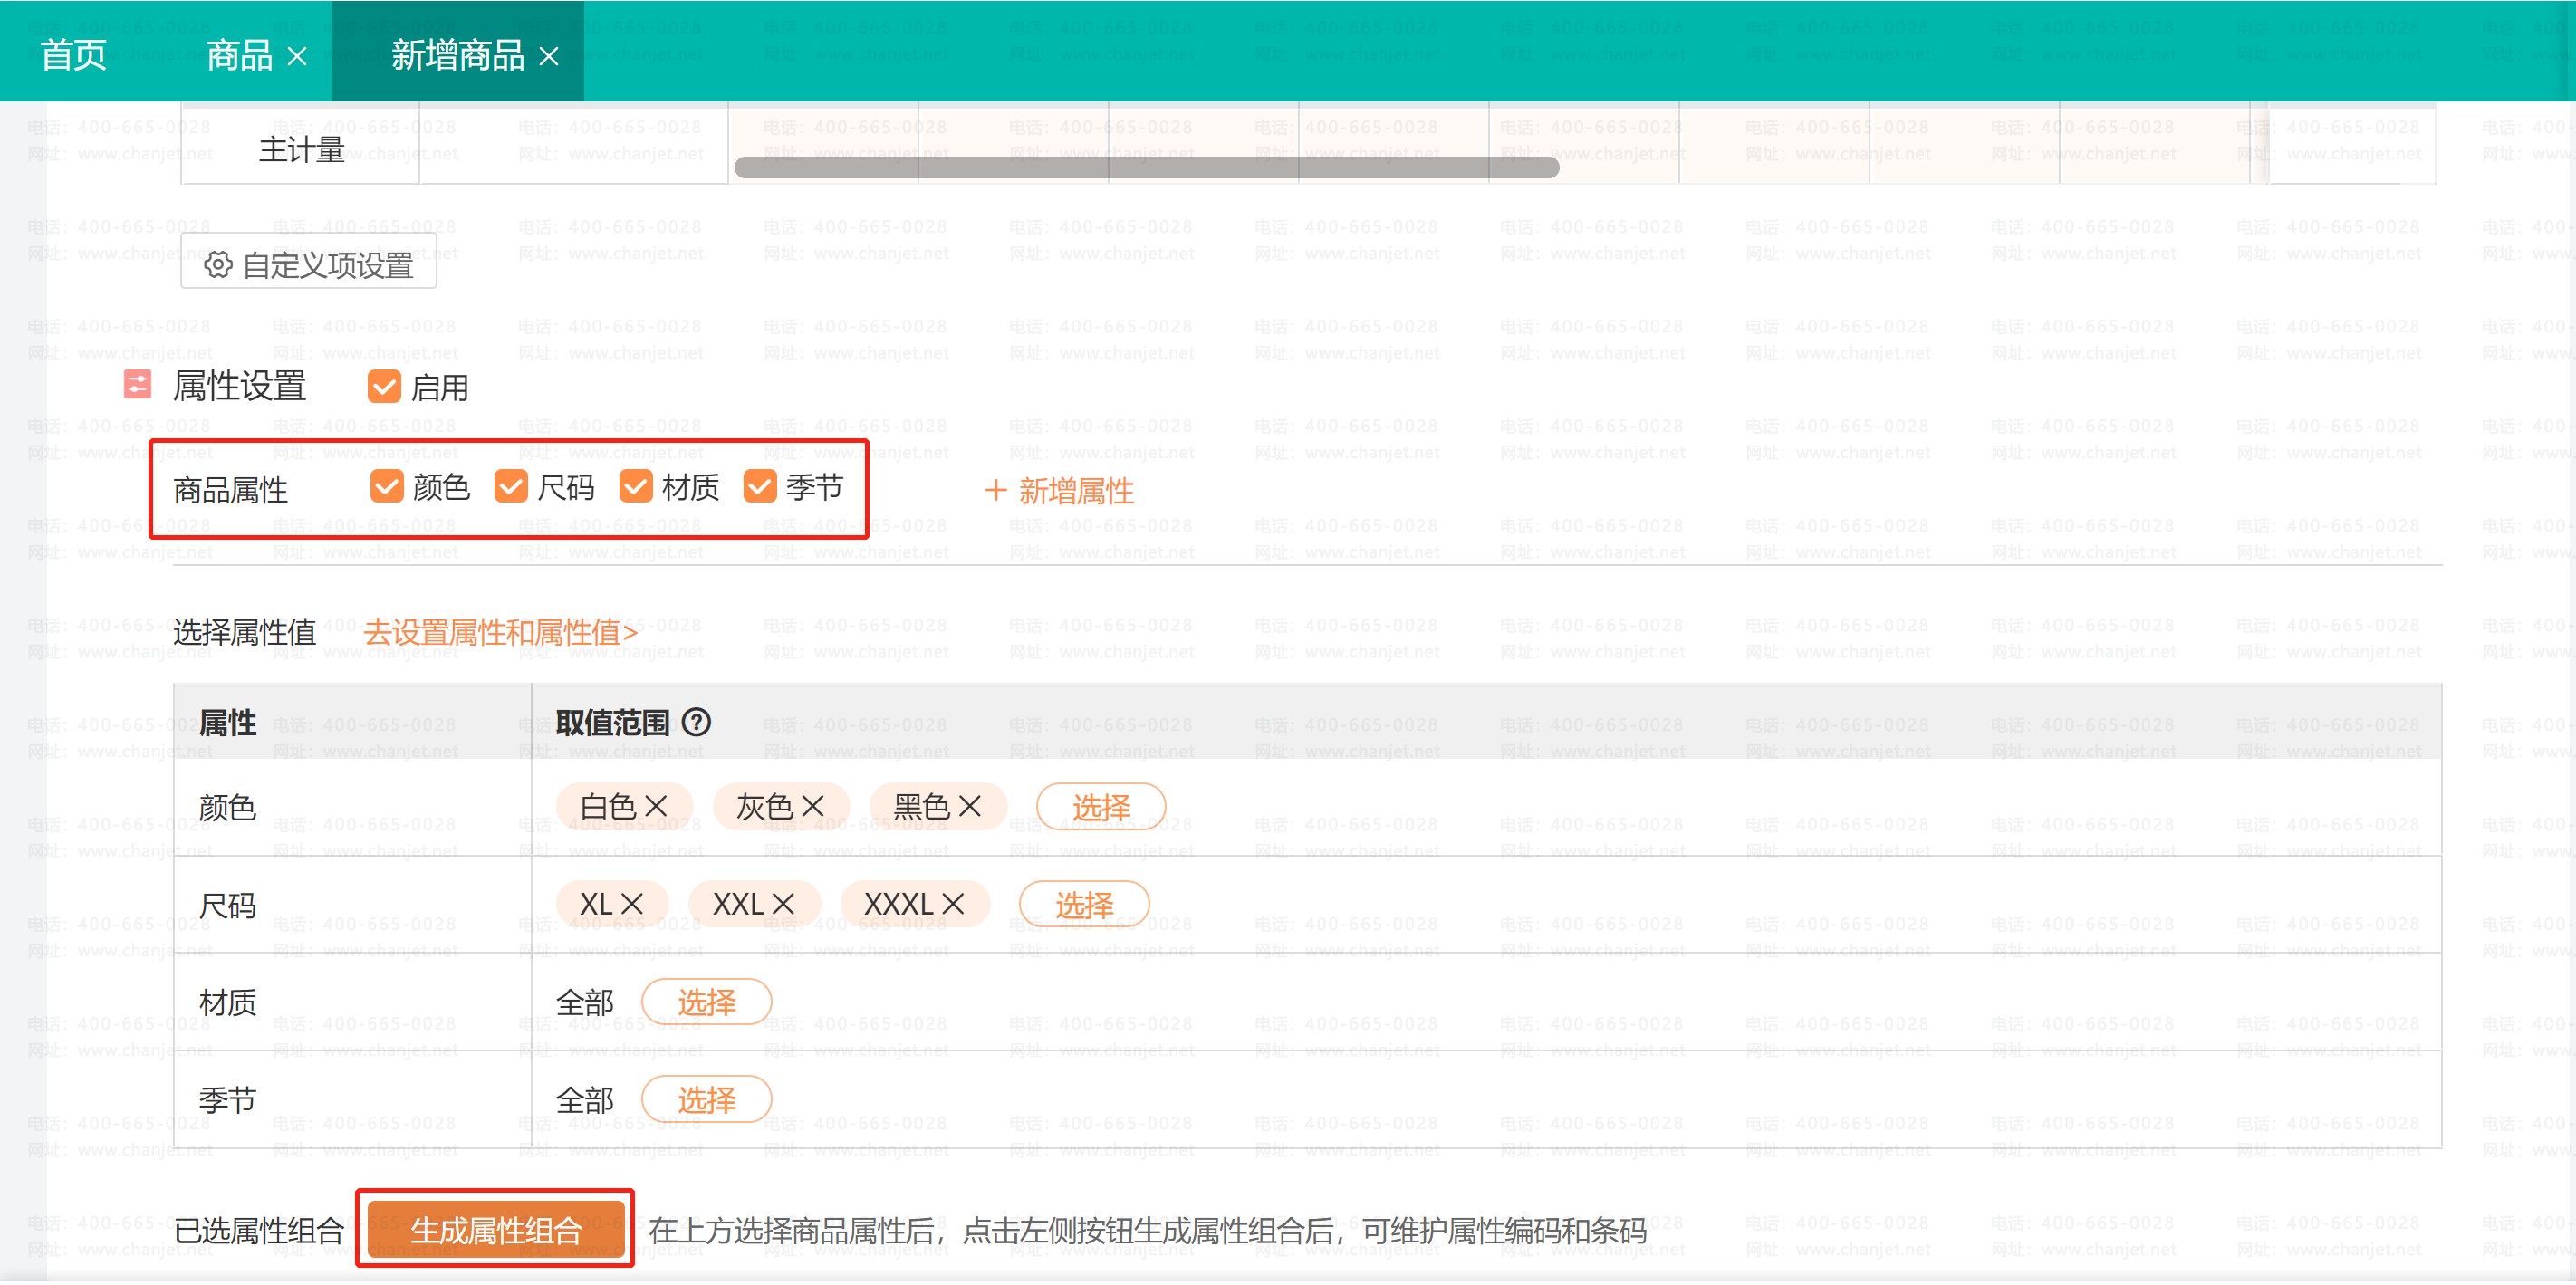
Task: Toggle the 季节 attribute checkbox
Action: point(759,487)
